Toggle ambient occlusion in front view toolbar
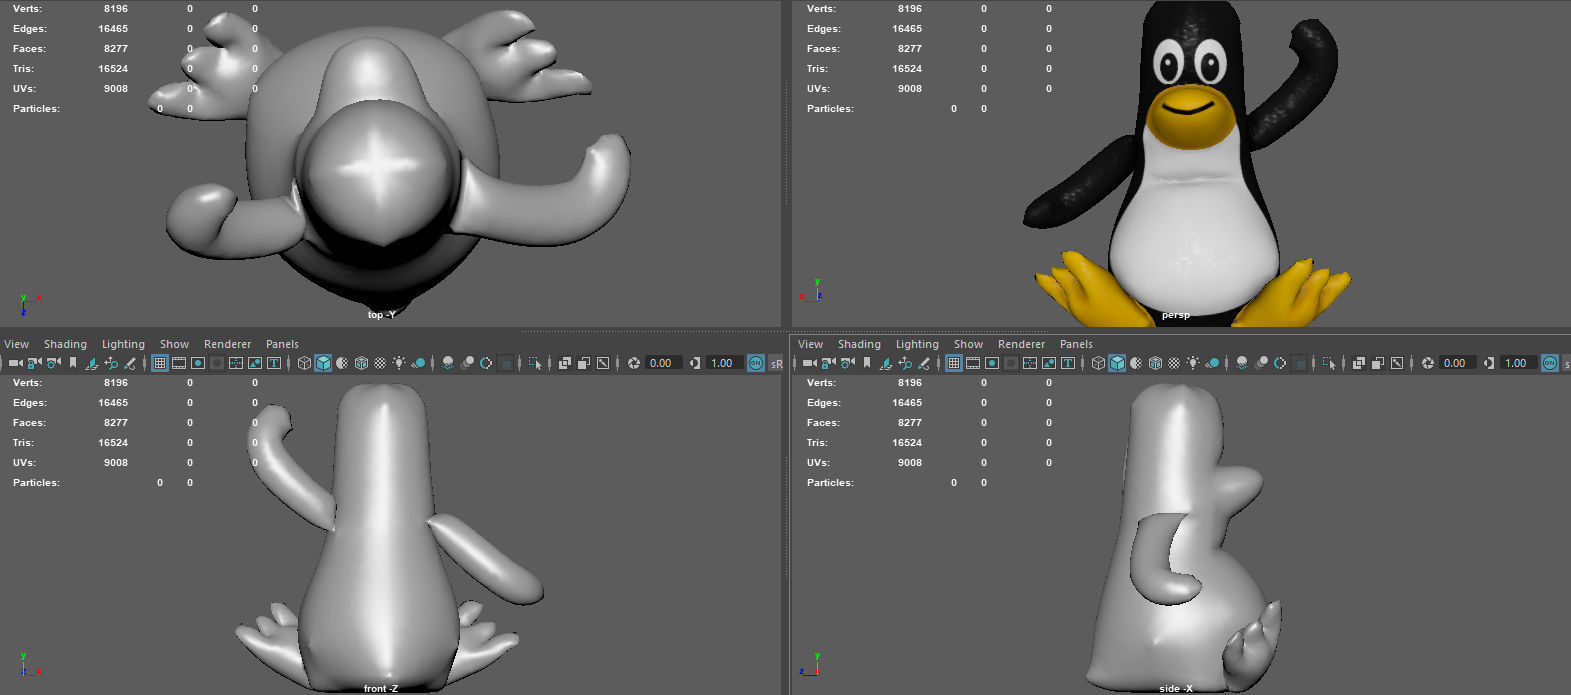 click(448, 363)
